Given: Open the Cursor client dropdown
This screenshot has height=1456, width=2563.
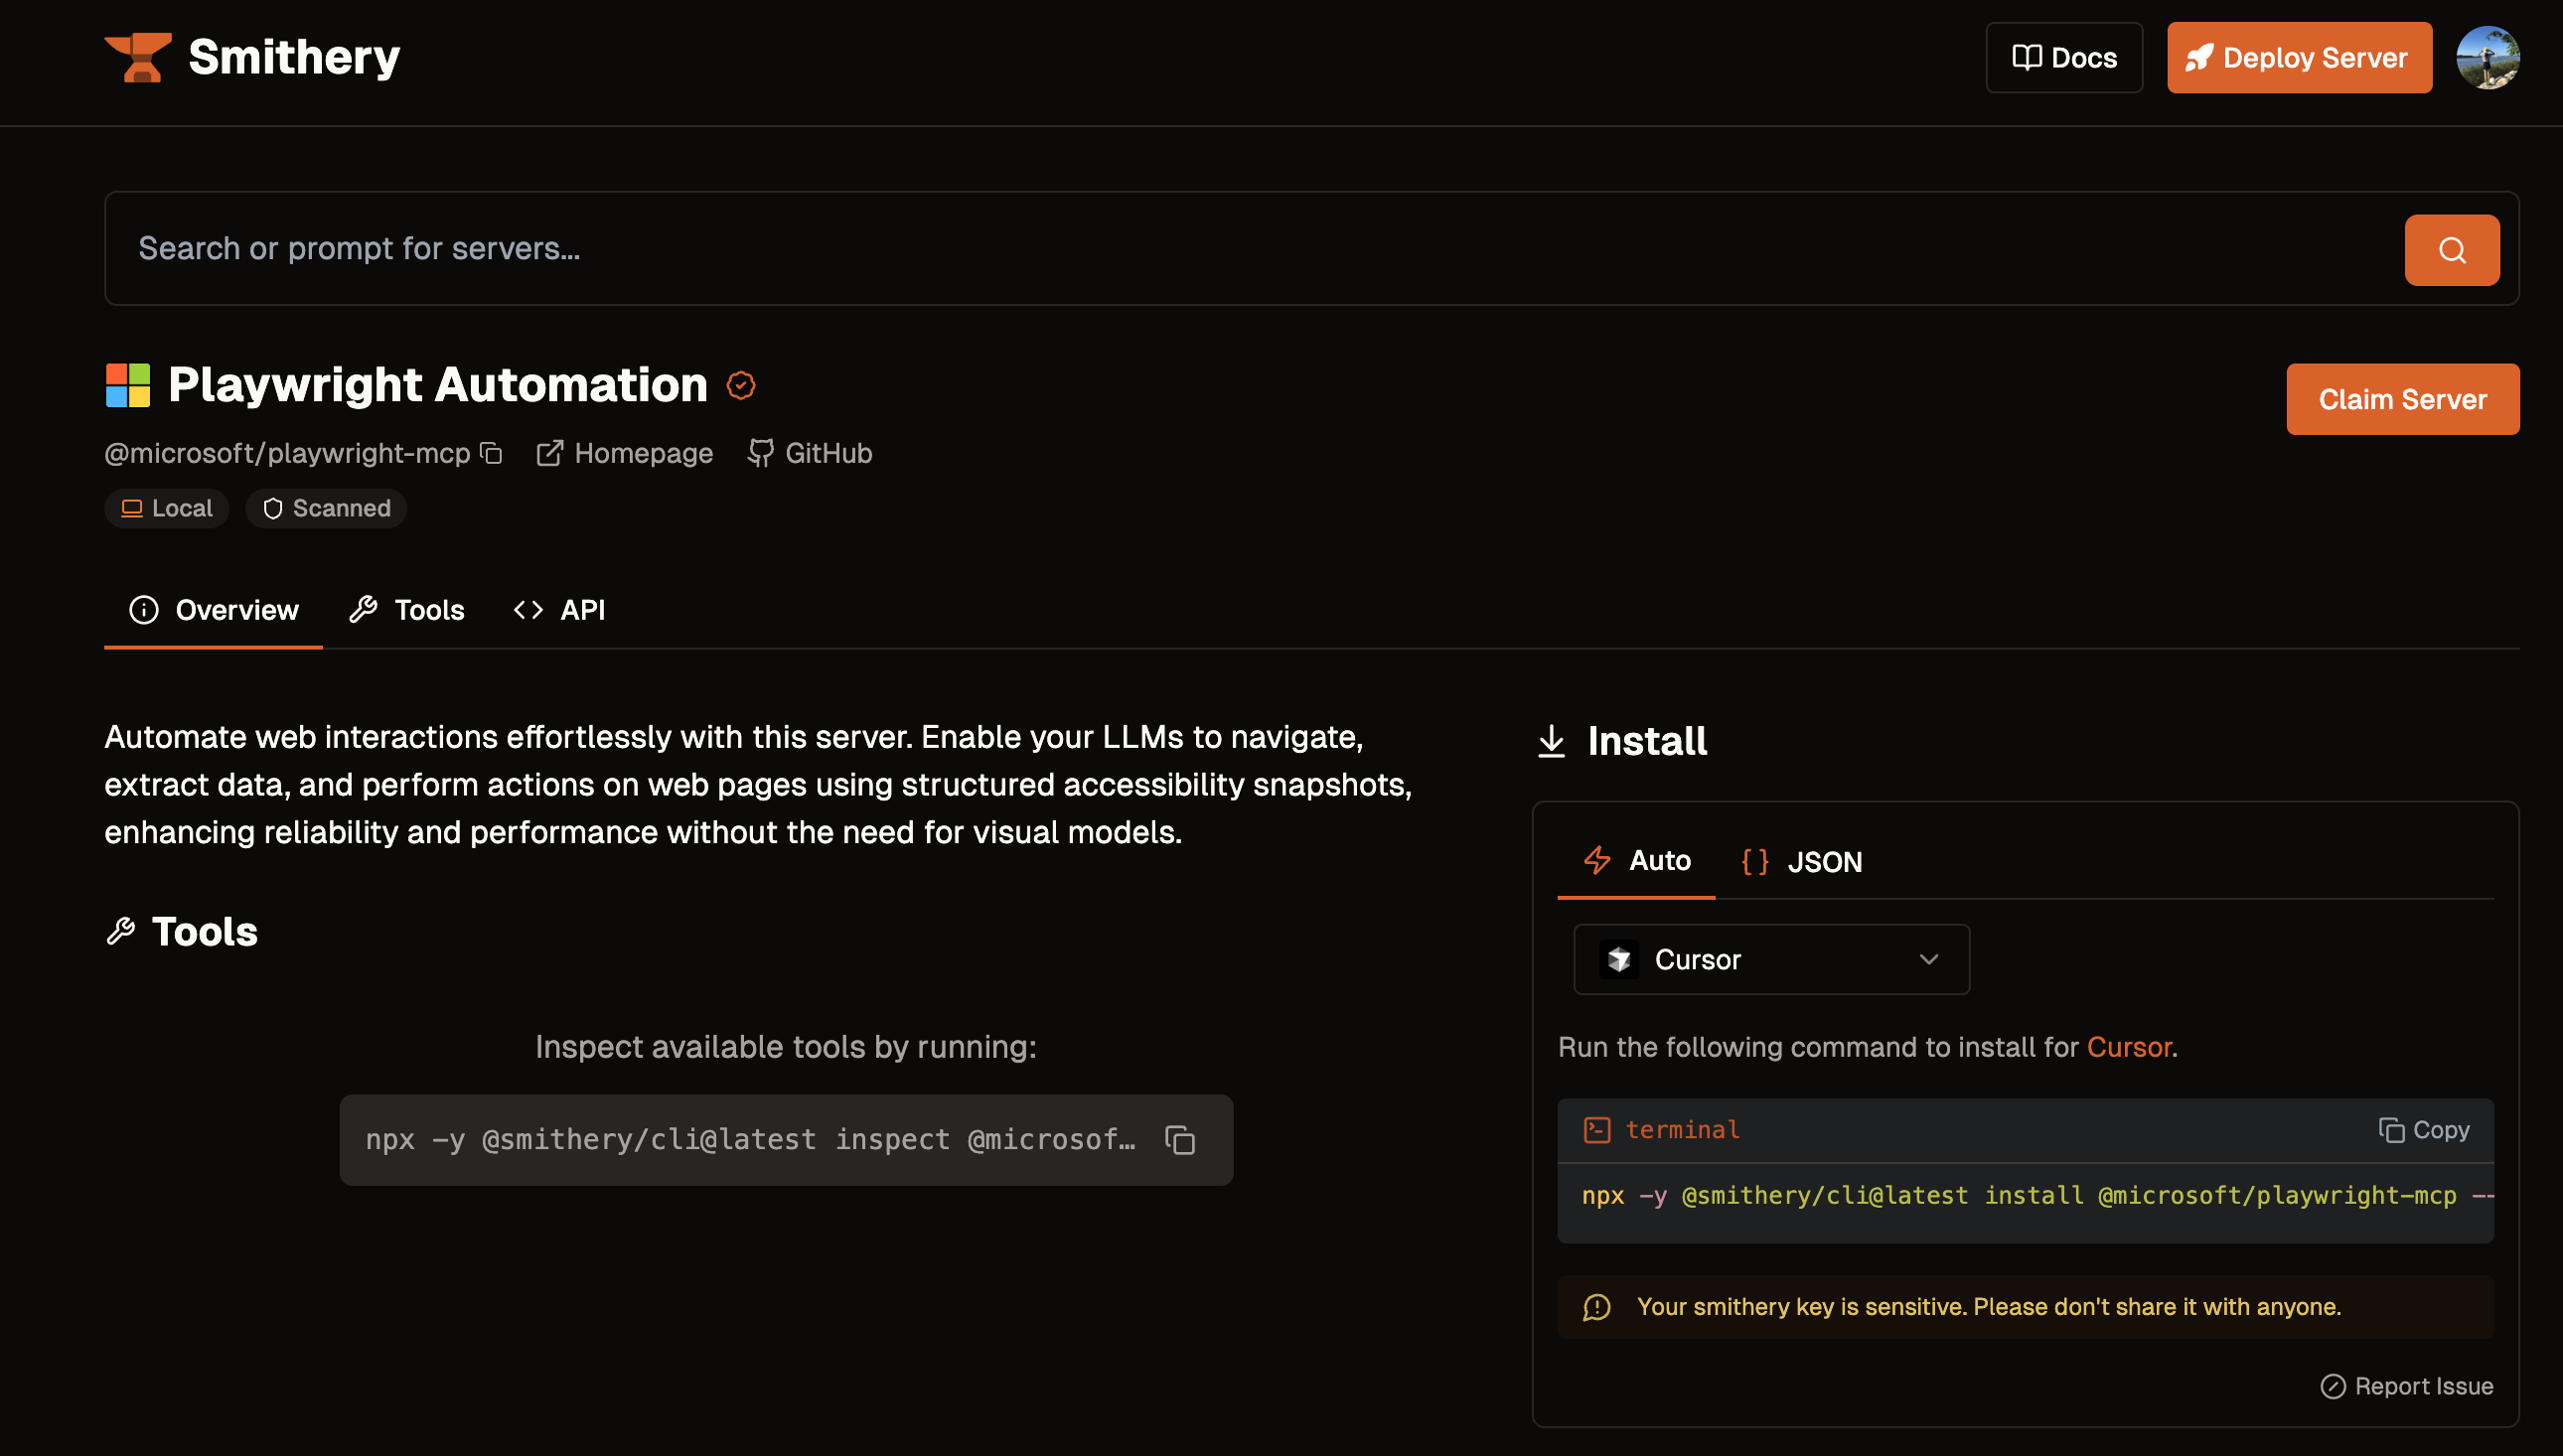Looking at the screenshot, I should [x=1770, y=960].
